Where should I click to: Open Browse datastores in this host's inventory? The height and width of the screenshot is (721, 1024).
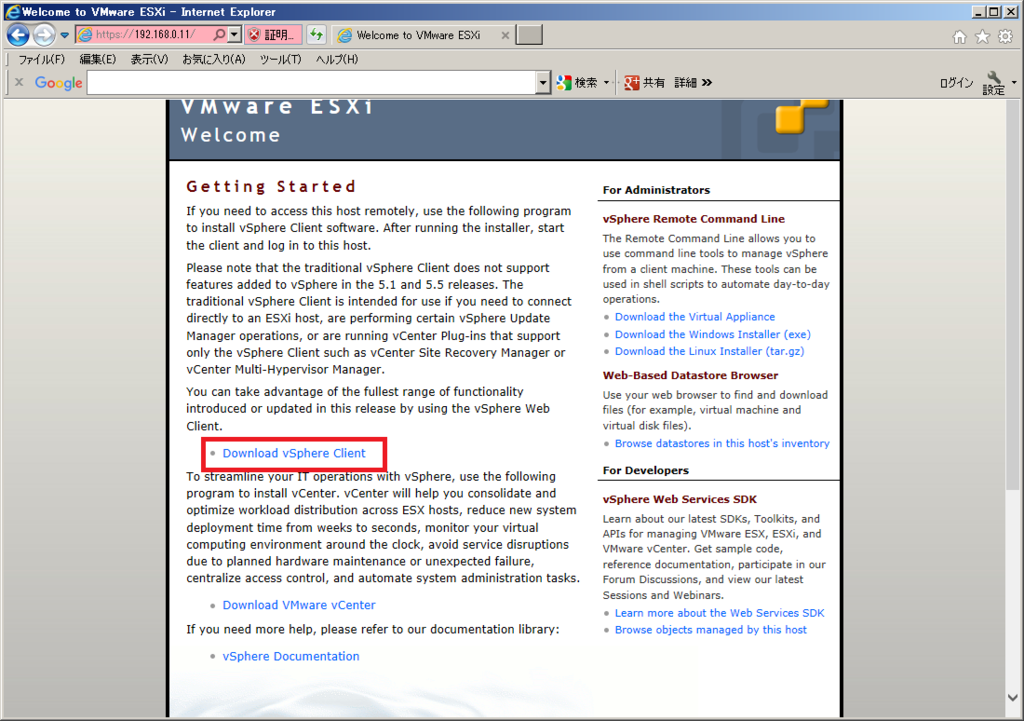point(722,443)
